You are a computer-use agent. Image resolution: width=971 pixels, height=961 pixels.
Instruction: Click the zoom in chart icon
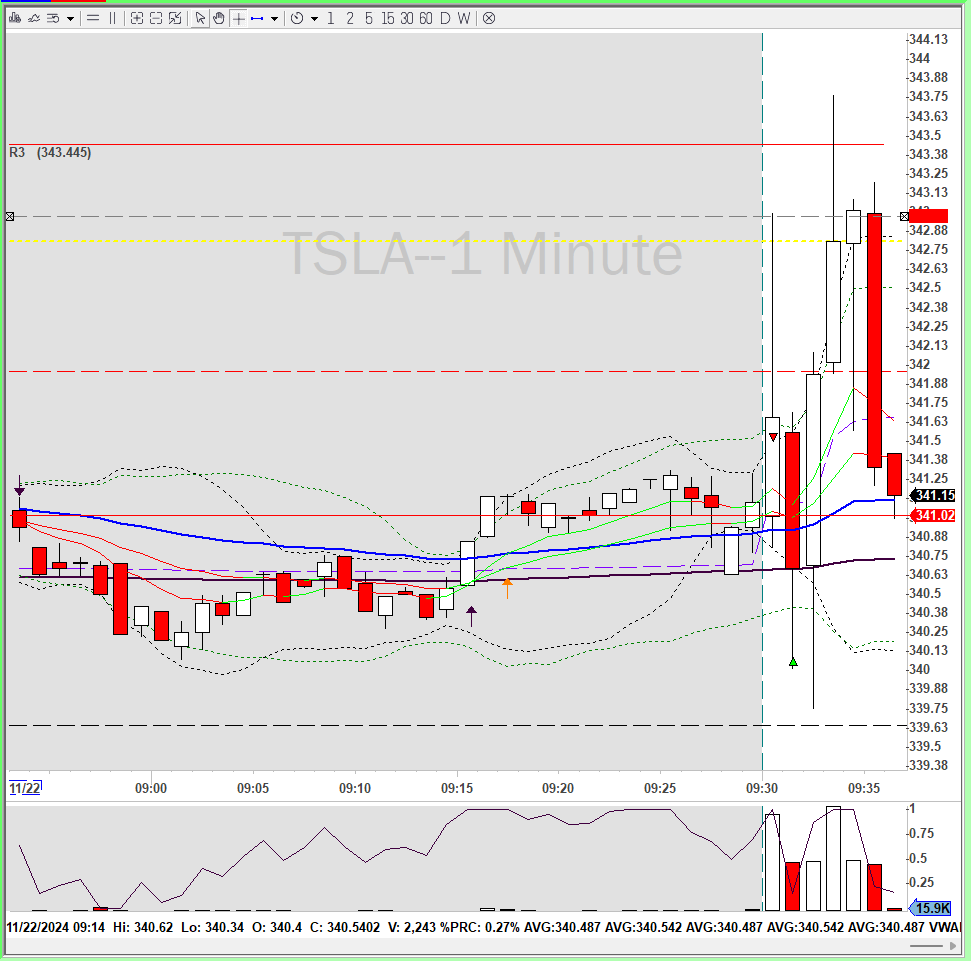137,19
